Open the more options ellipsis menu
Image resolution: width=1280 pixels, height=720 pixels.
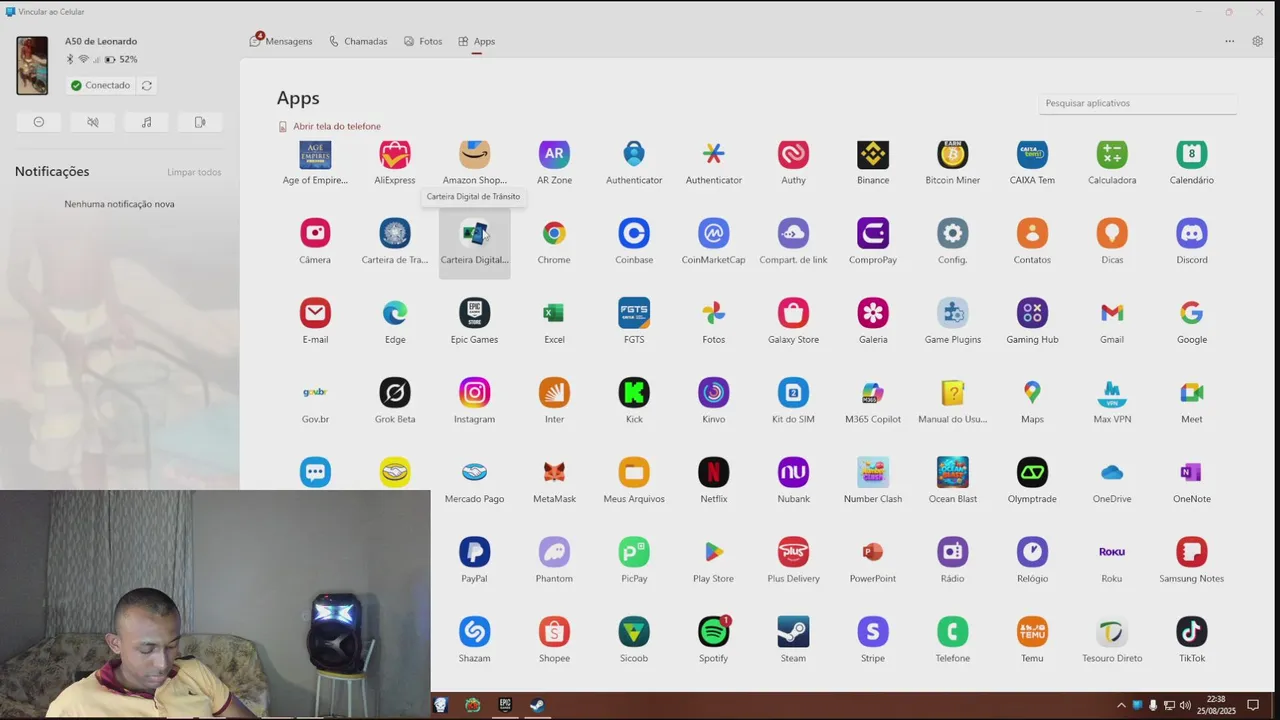[1230, 41]
